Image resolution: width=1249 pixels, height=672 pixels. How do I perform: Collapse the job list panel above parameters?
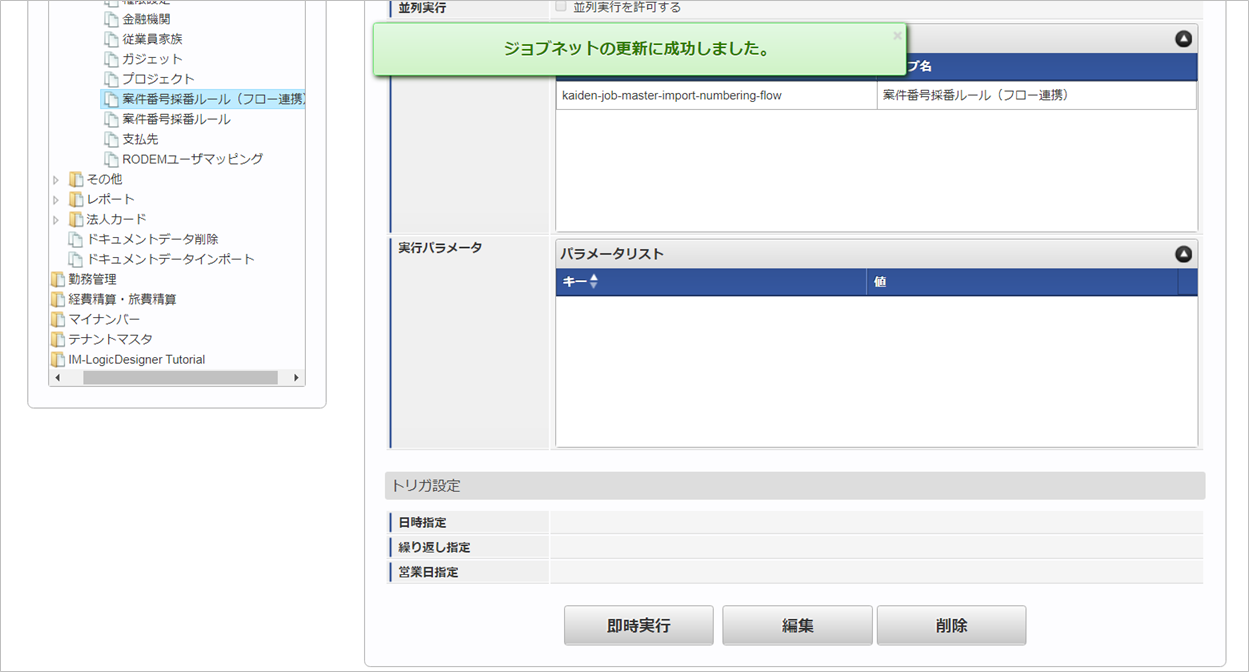point(1183,39)
